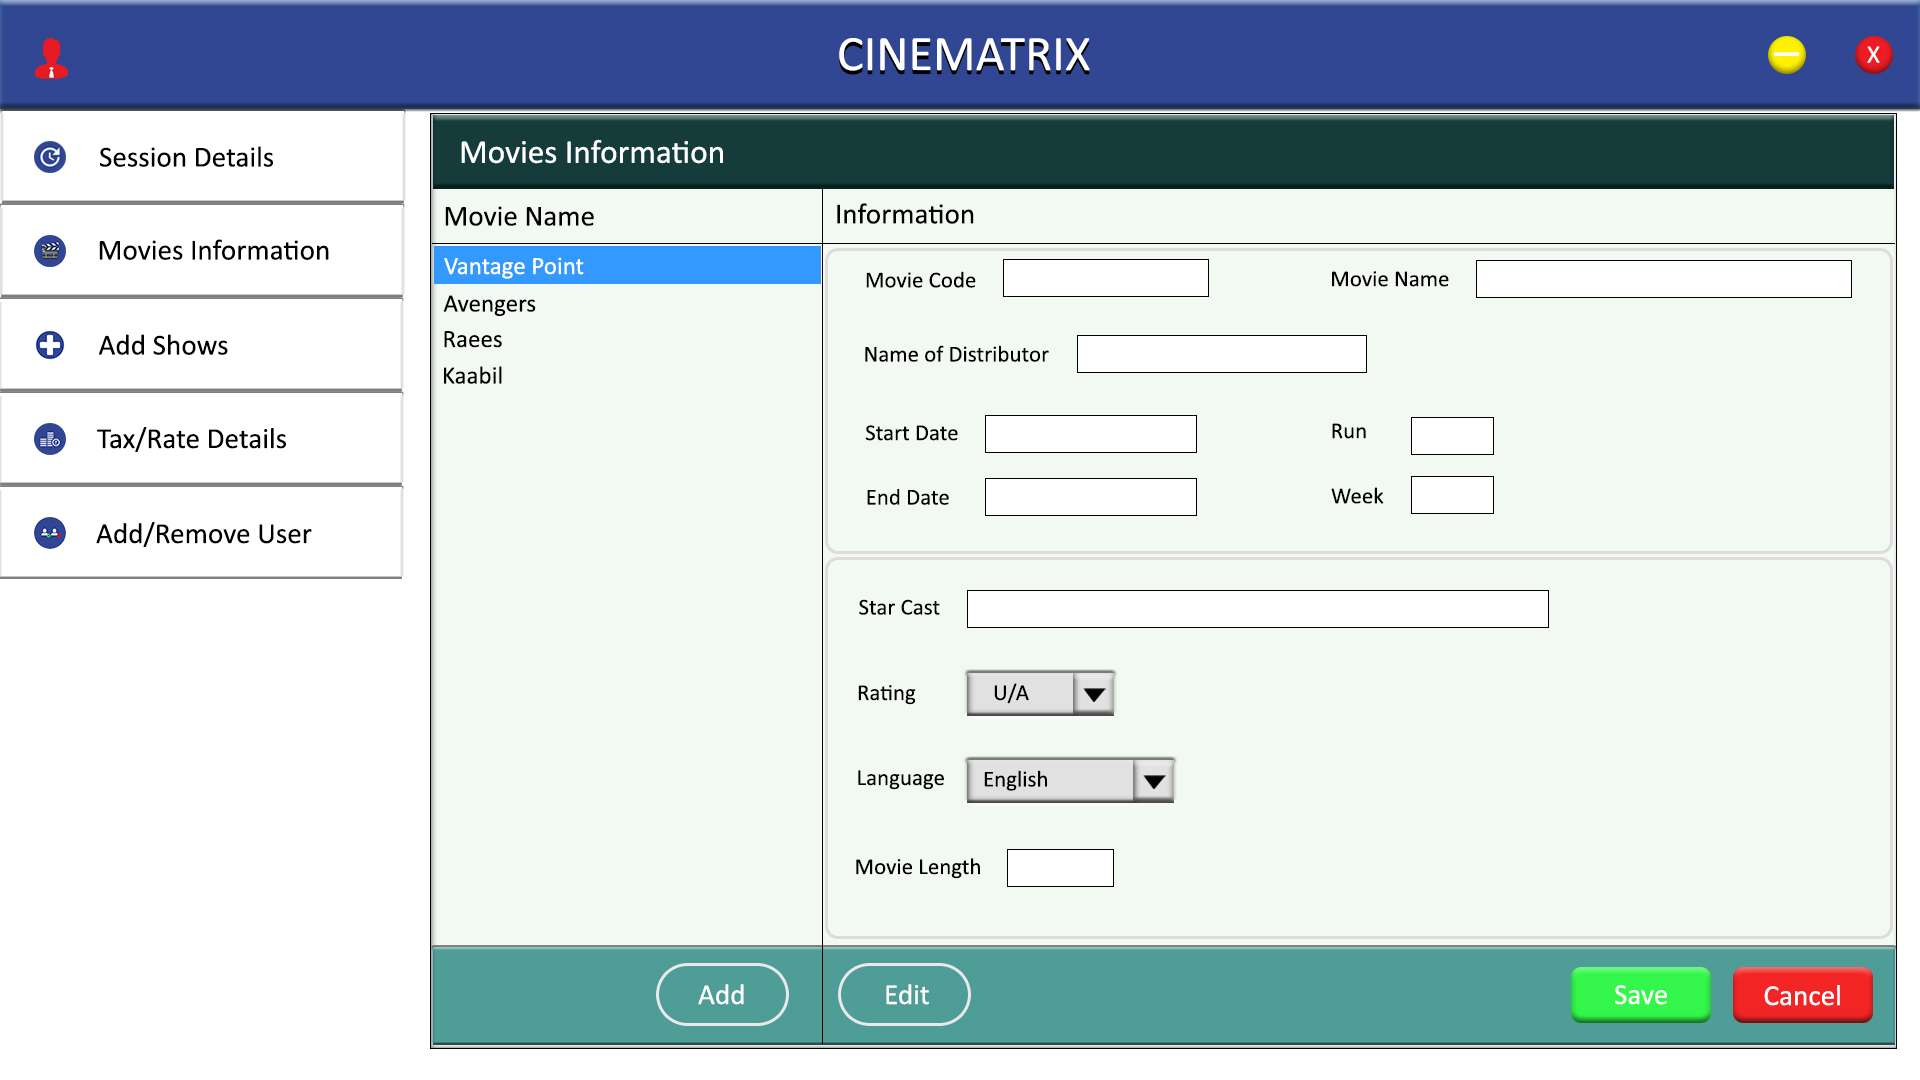Viewport: 1920px width, 1080px height.
Task: Select Vantage Point in movie list
Action: click(x=627, y=266)
